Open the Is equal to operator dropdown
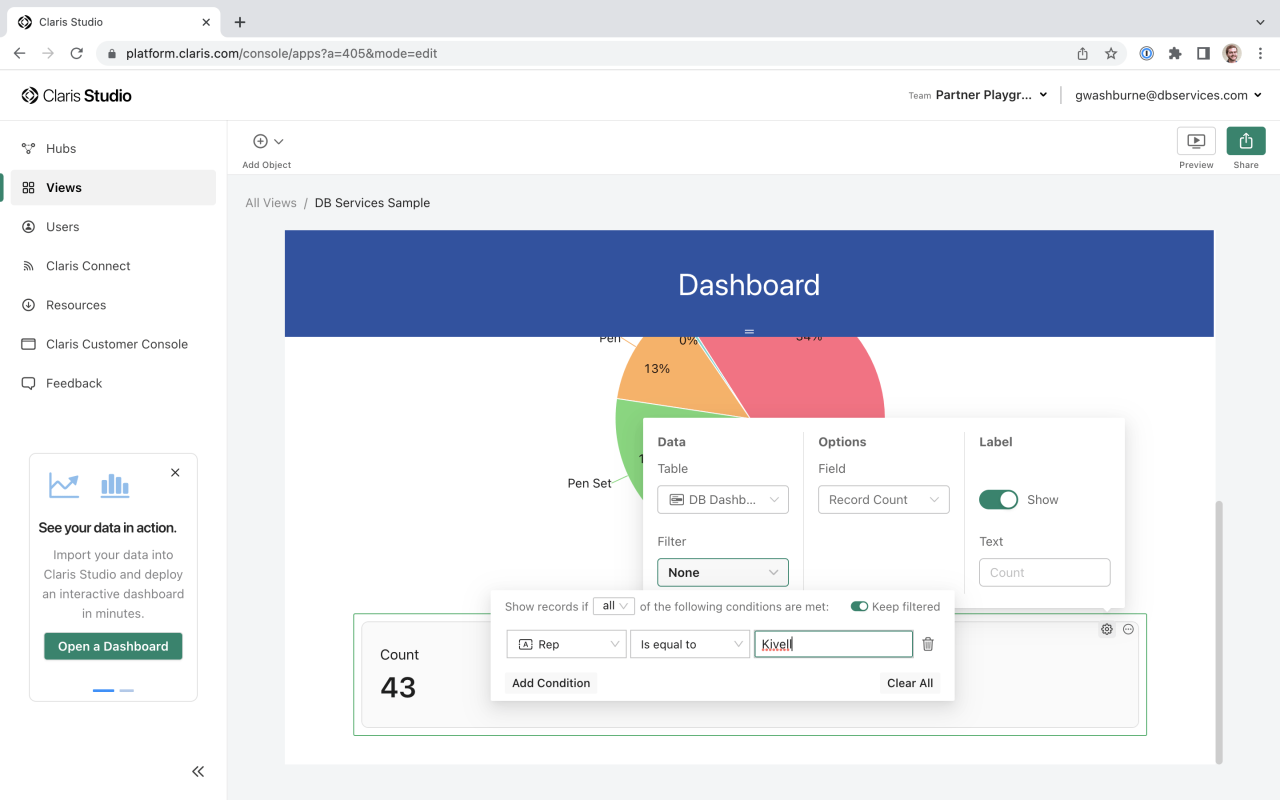 690,644
